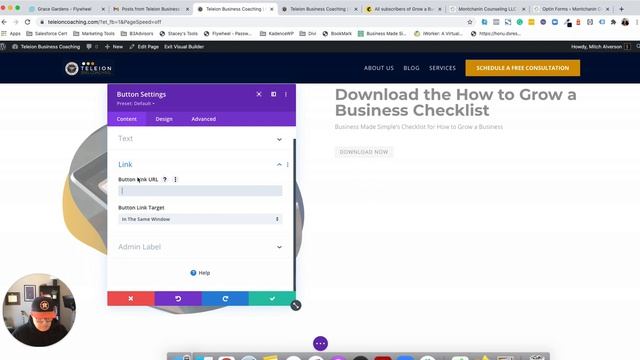Open the BookMark bookmark
The height and width of the screenshot is (360, 640).
click(337, 33)
